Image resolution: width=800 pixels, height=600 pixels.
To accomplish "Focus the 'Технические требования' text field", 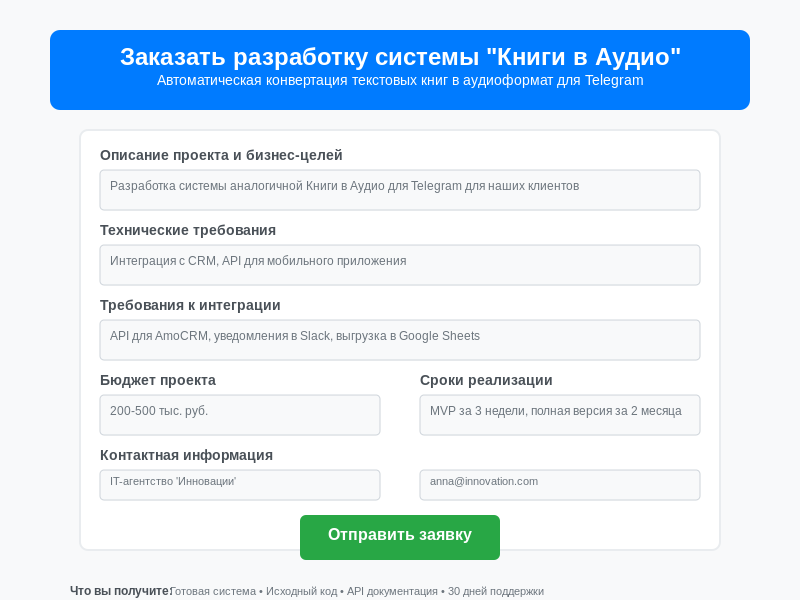I will 400,264.
